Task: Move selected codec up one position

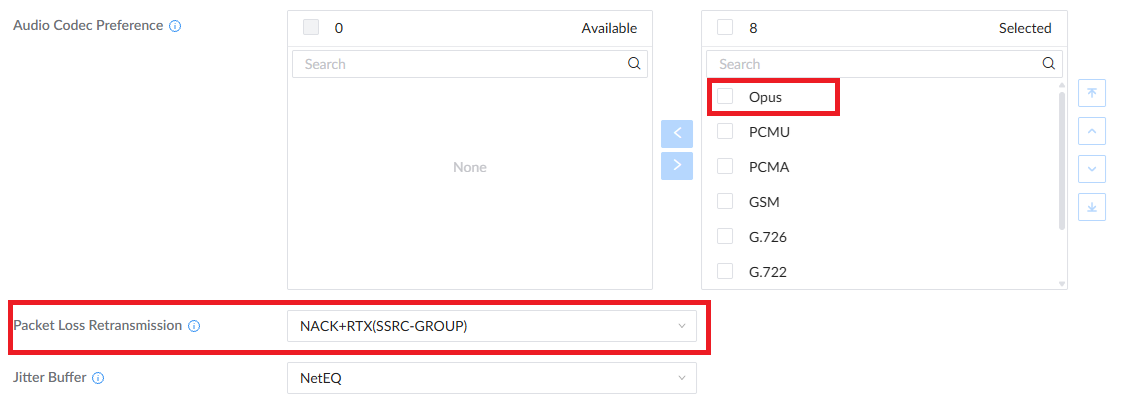Action: point(1092,132)
